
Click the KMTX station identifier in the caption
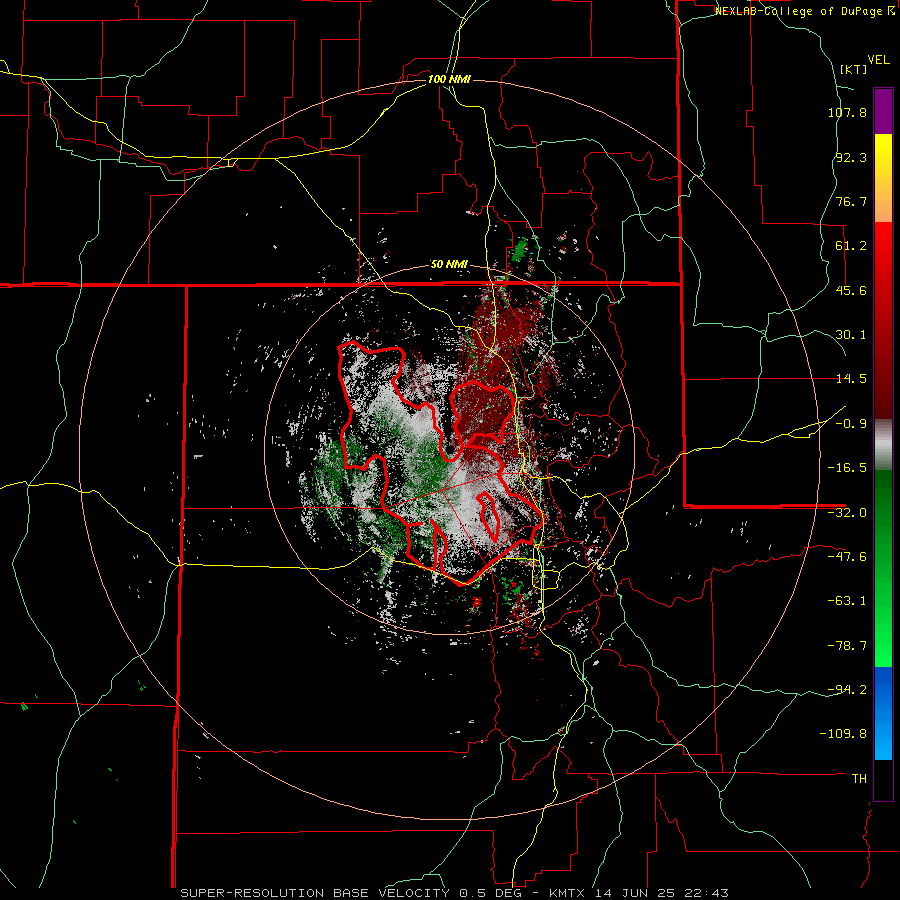point(568,893)
